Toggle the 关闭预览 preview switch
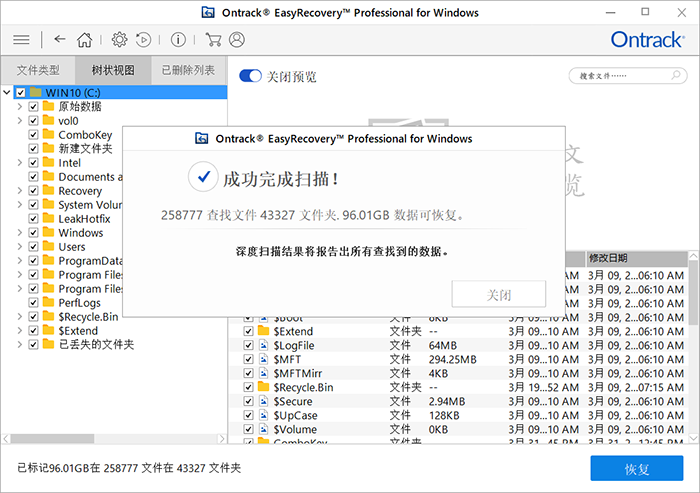This screenshot has height=493, width=700. tap(250, 76)
